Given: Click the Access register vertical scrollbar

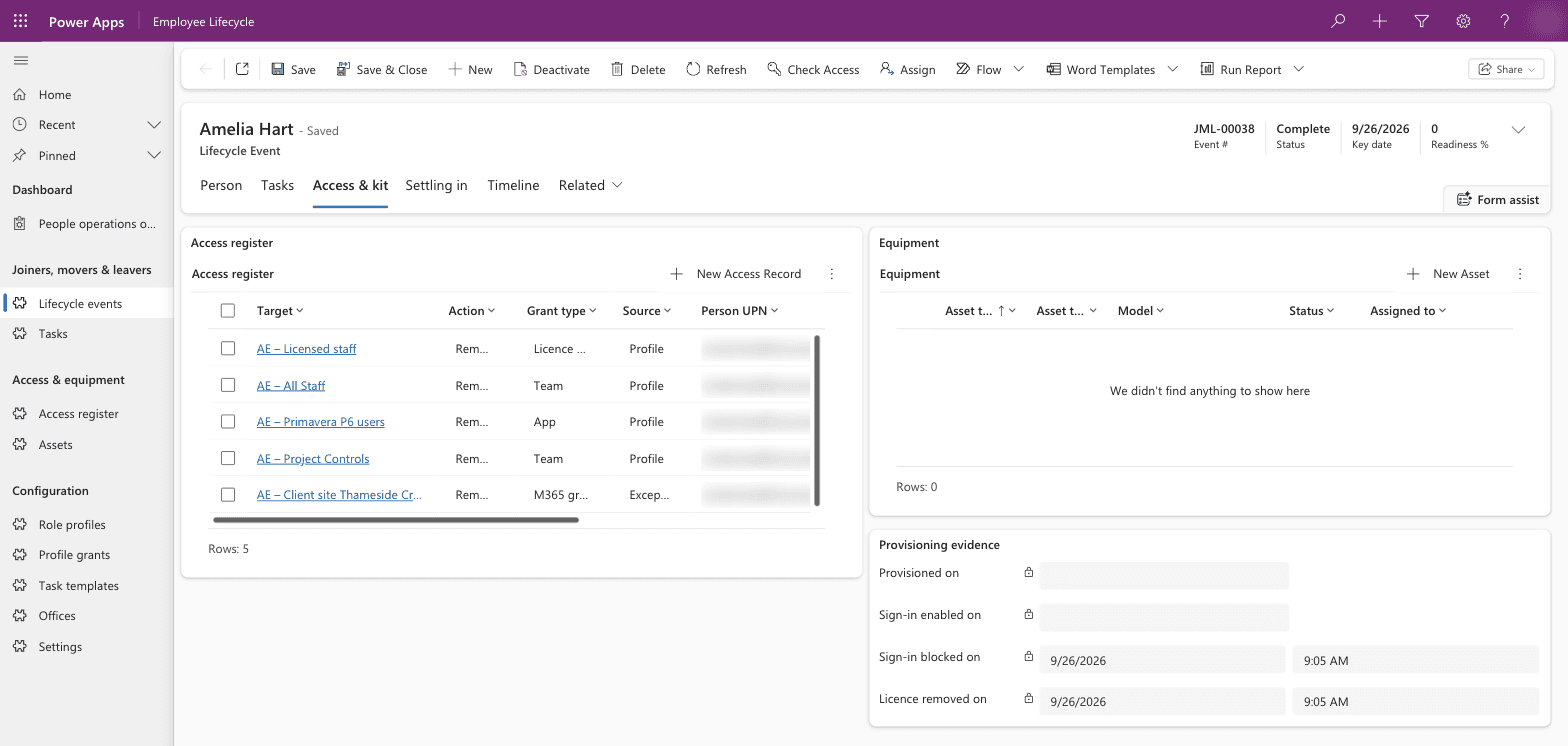Looking at the screenshot, I should [818, 421].
